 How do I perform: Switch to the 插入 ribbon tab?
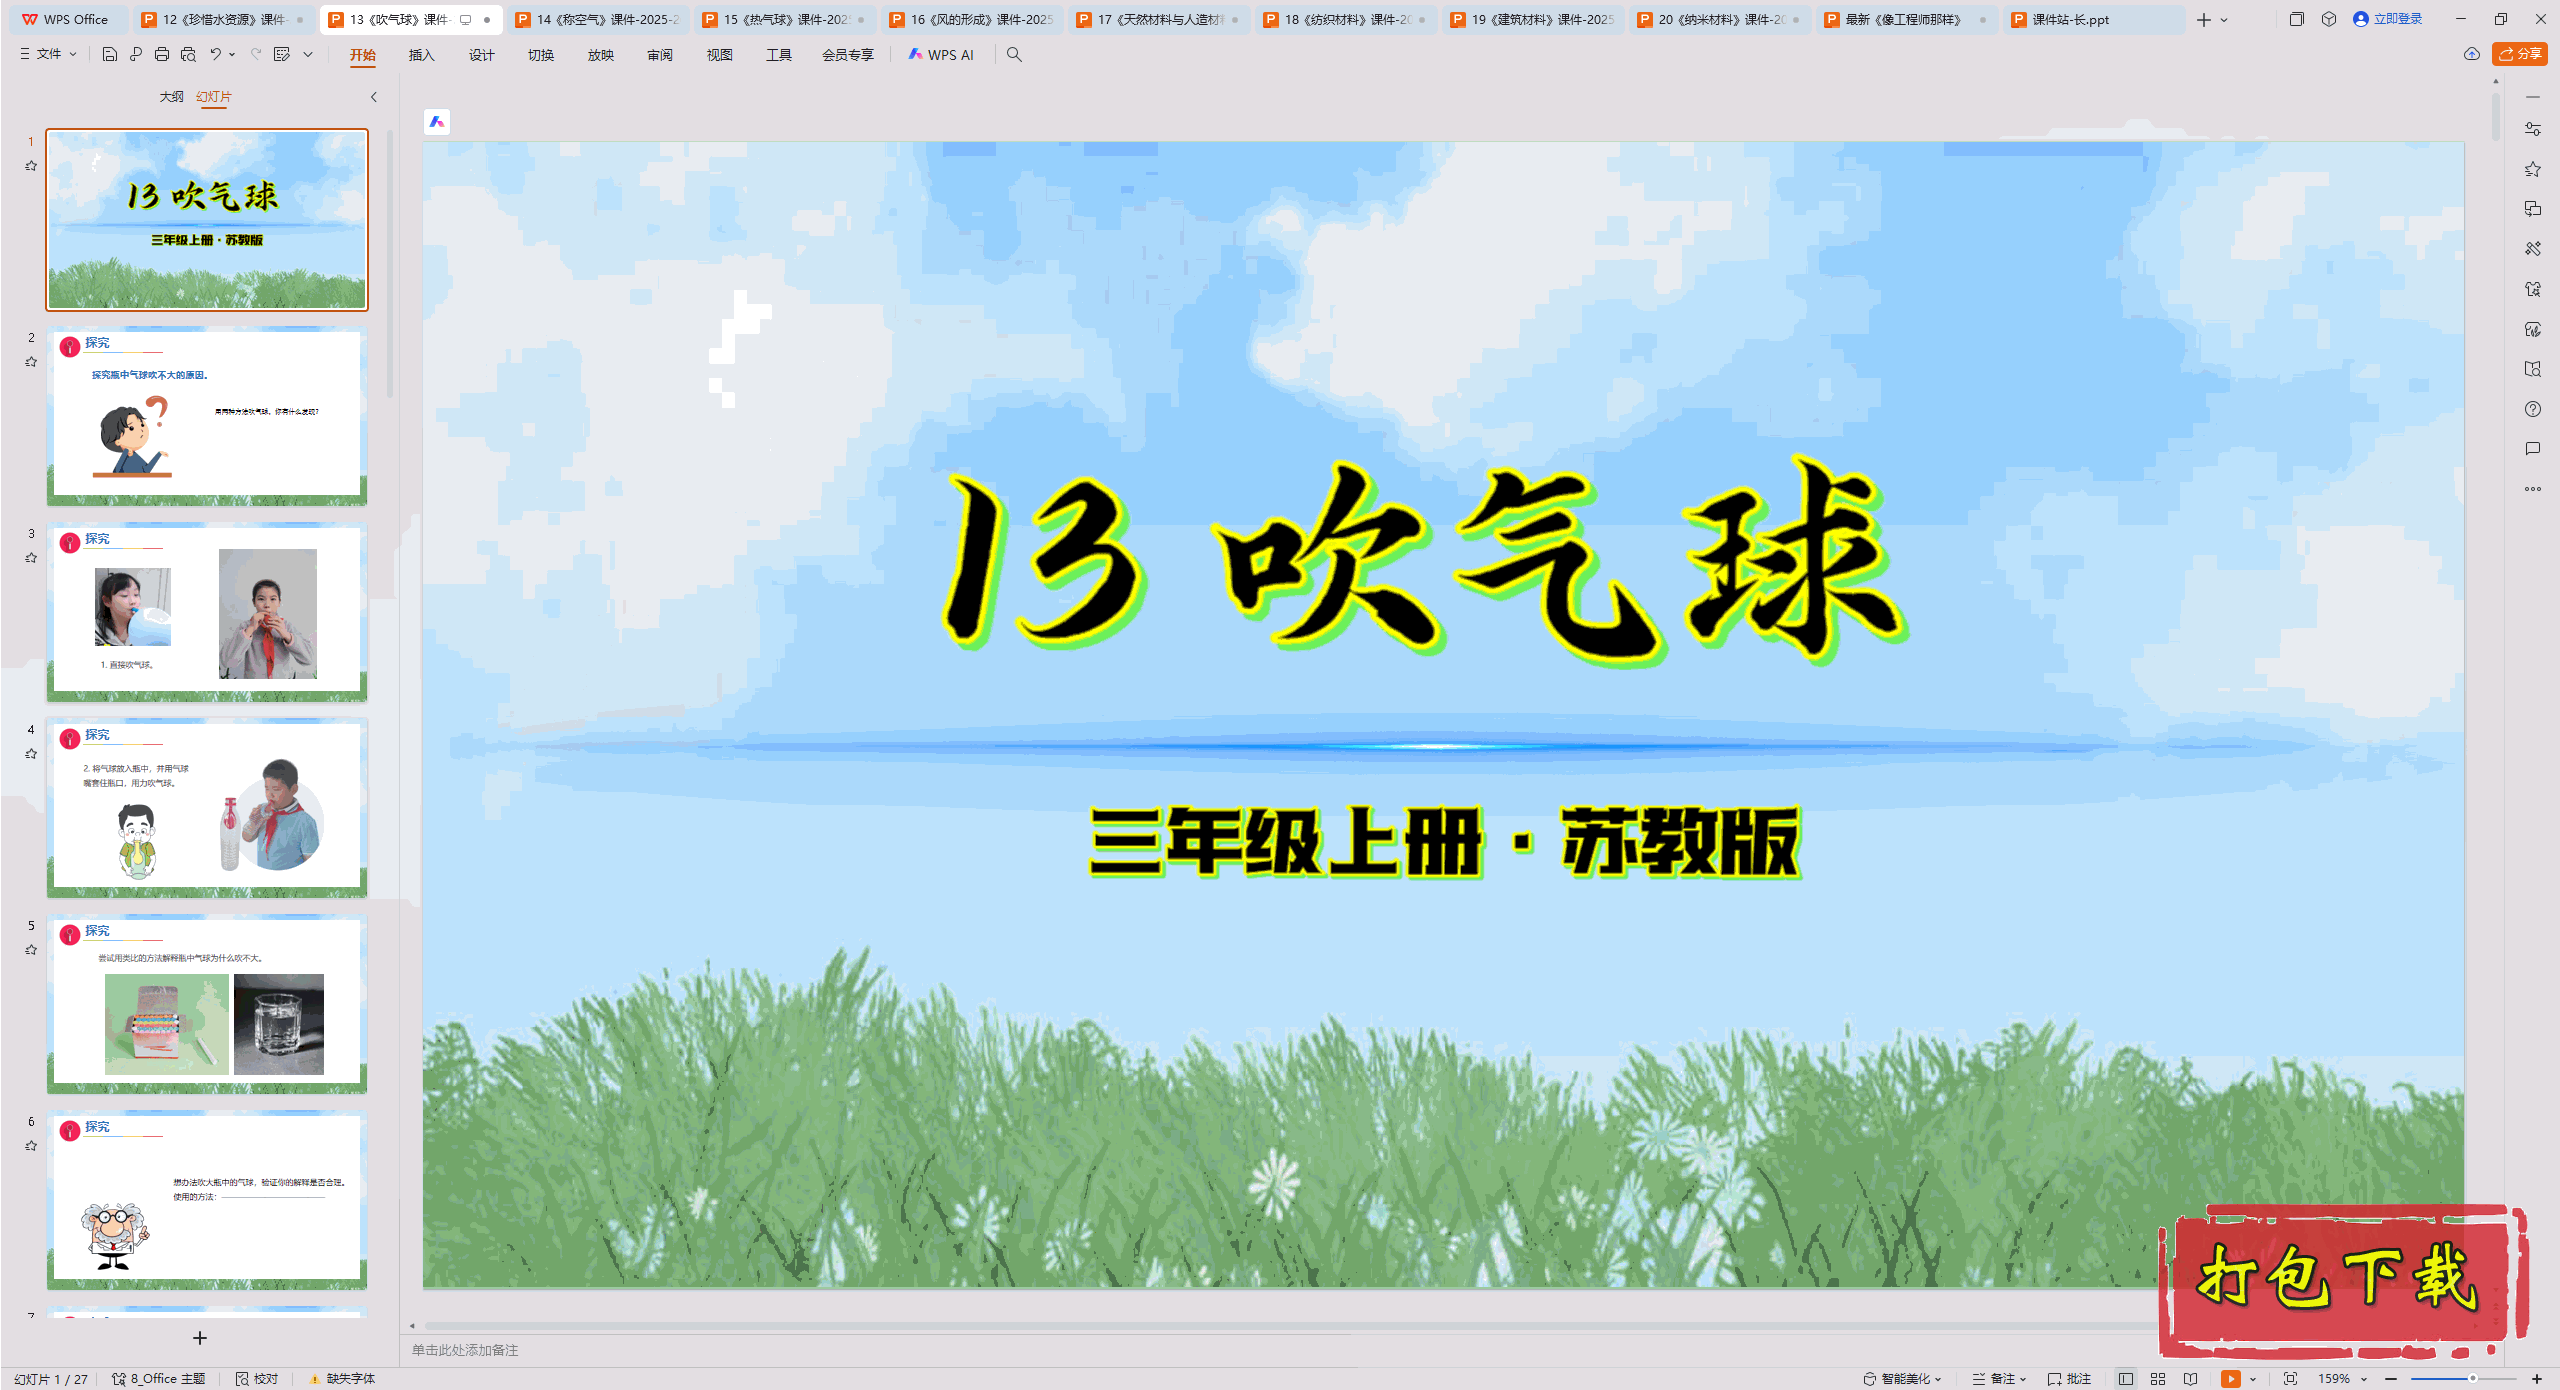[421, 56]
